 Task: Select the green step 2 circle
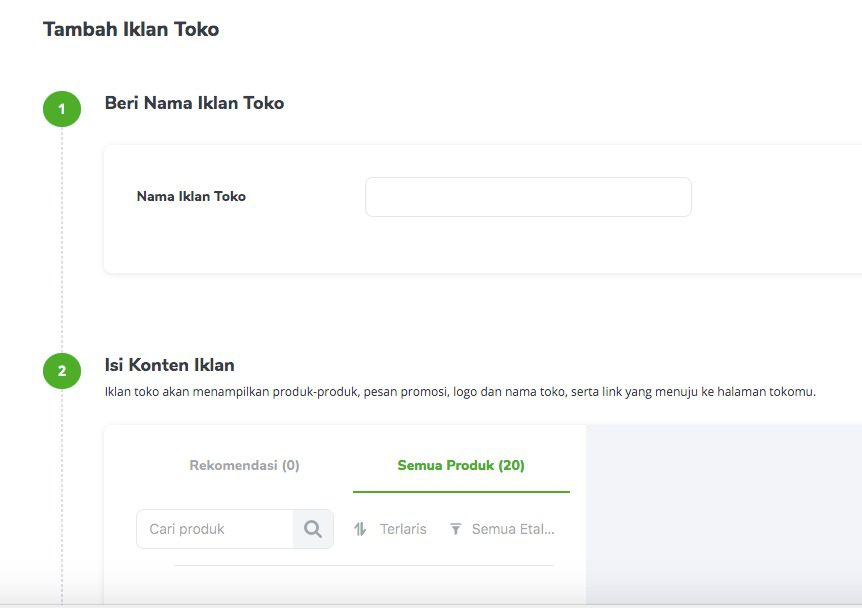(62, 371)
